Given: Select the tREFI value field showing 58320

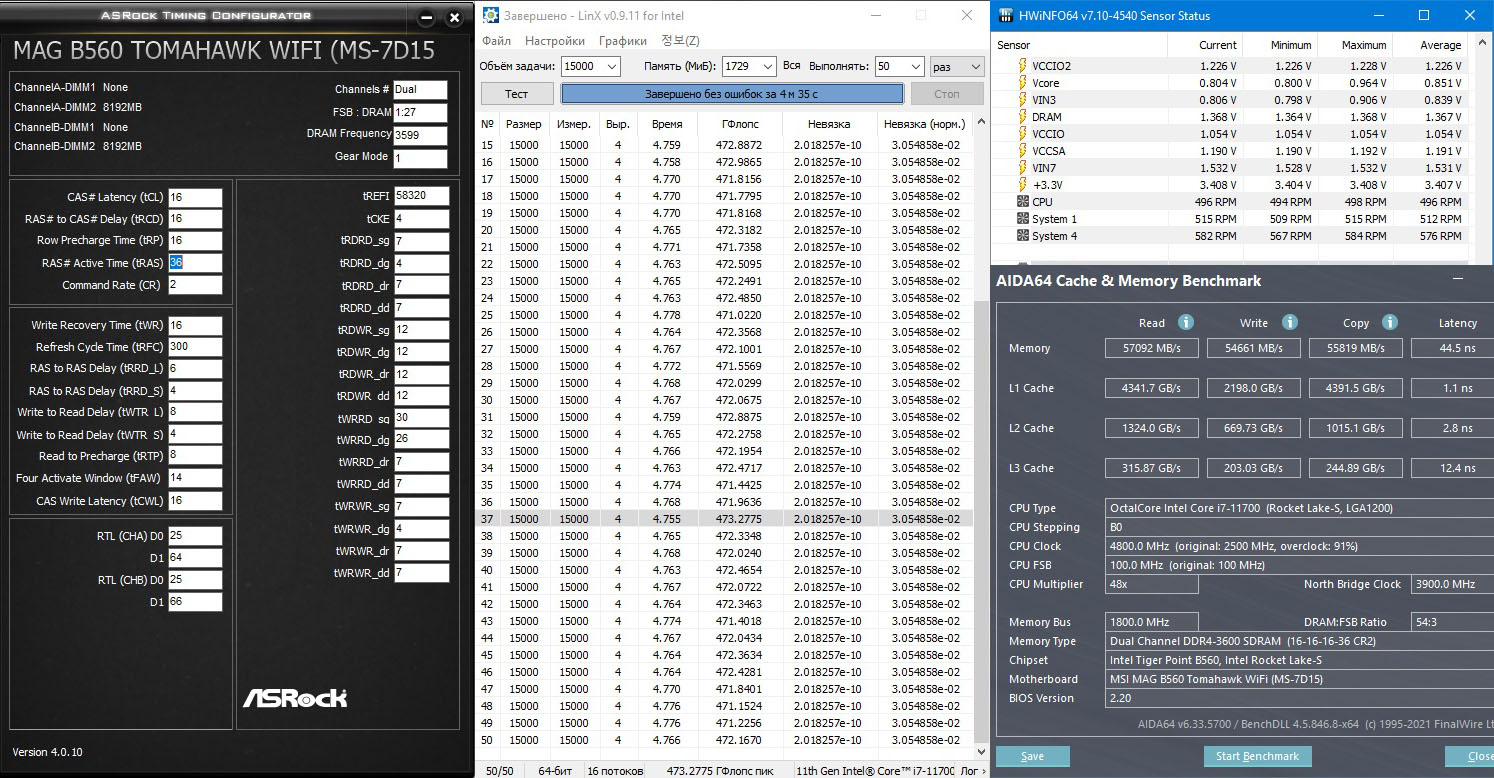Looking at the screenshot, I should click(421, 196).
